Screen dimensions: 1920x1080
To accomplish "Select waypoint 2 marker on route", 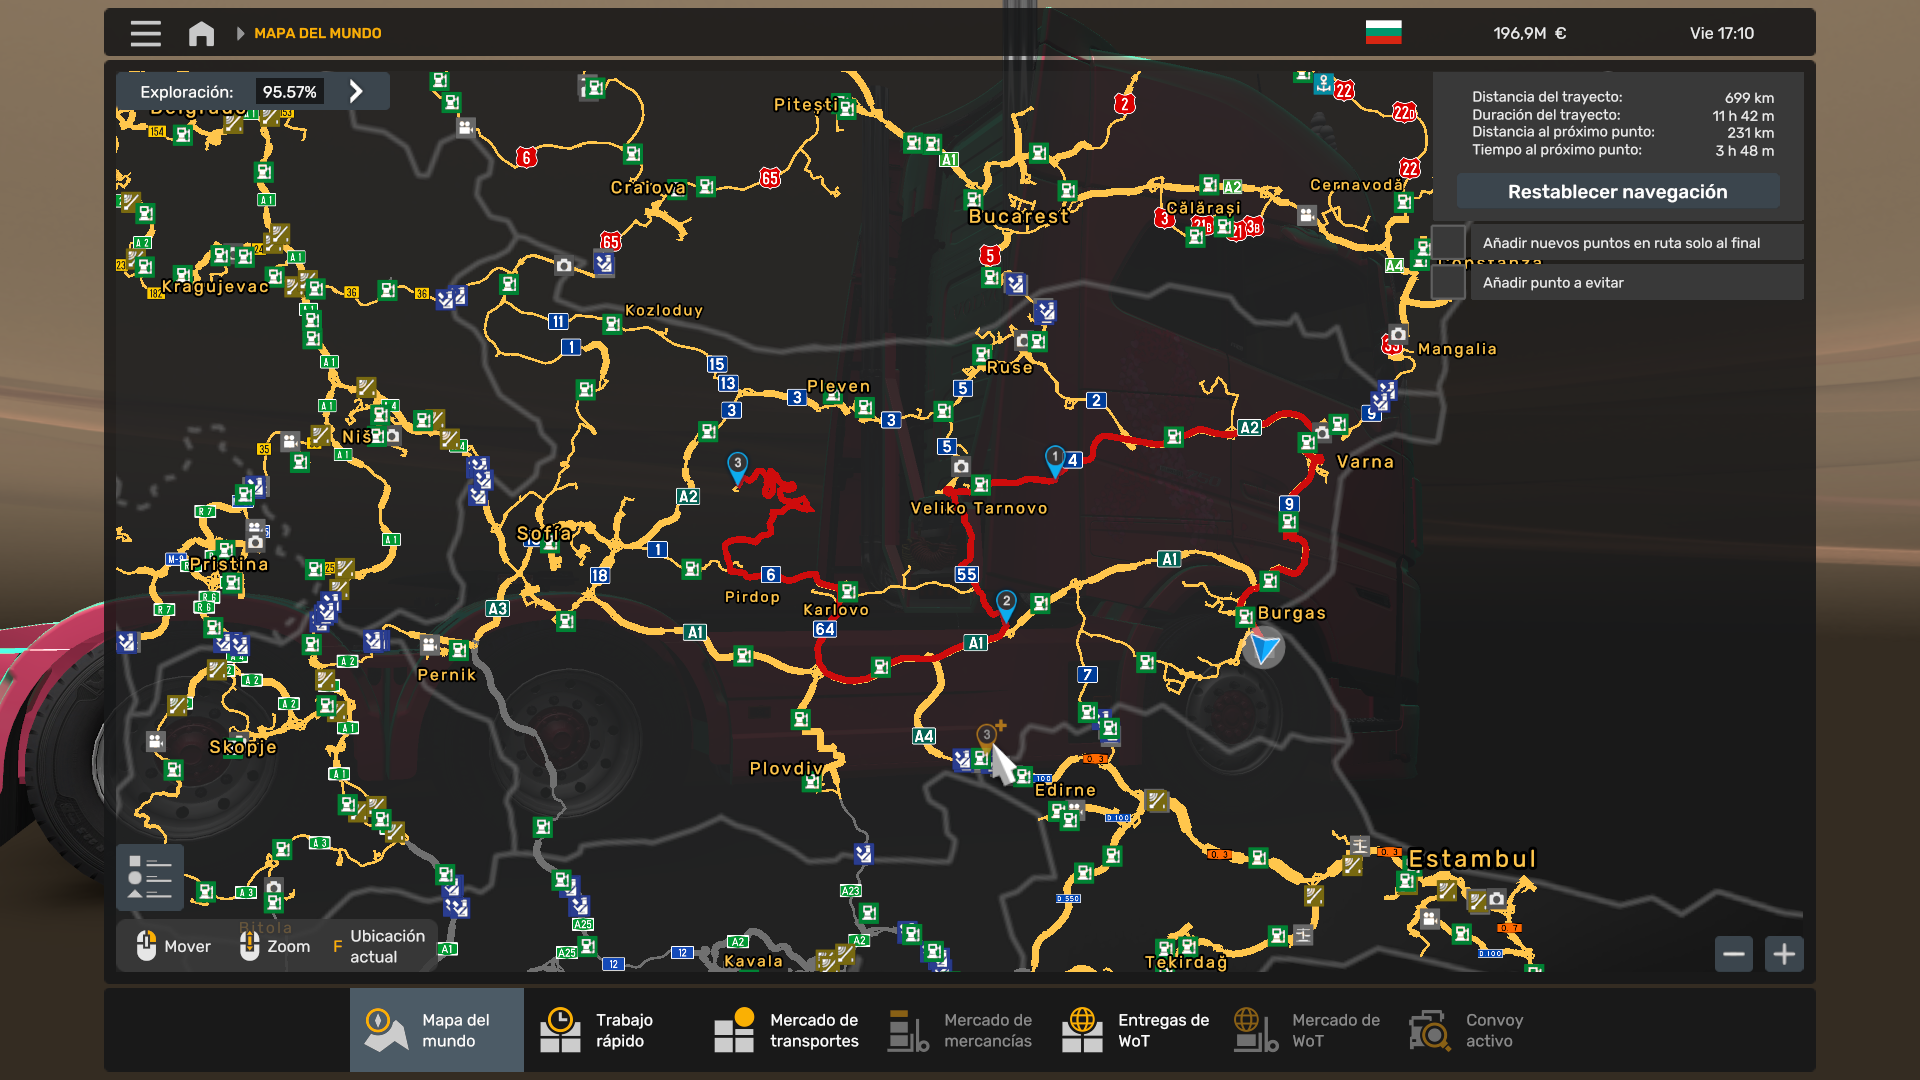I will (x=1006, y=603).
